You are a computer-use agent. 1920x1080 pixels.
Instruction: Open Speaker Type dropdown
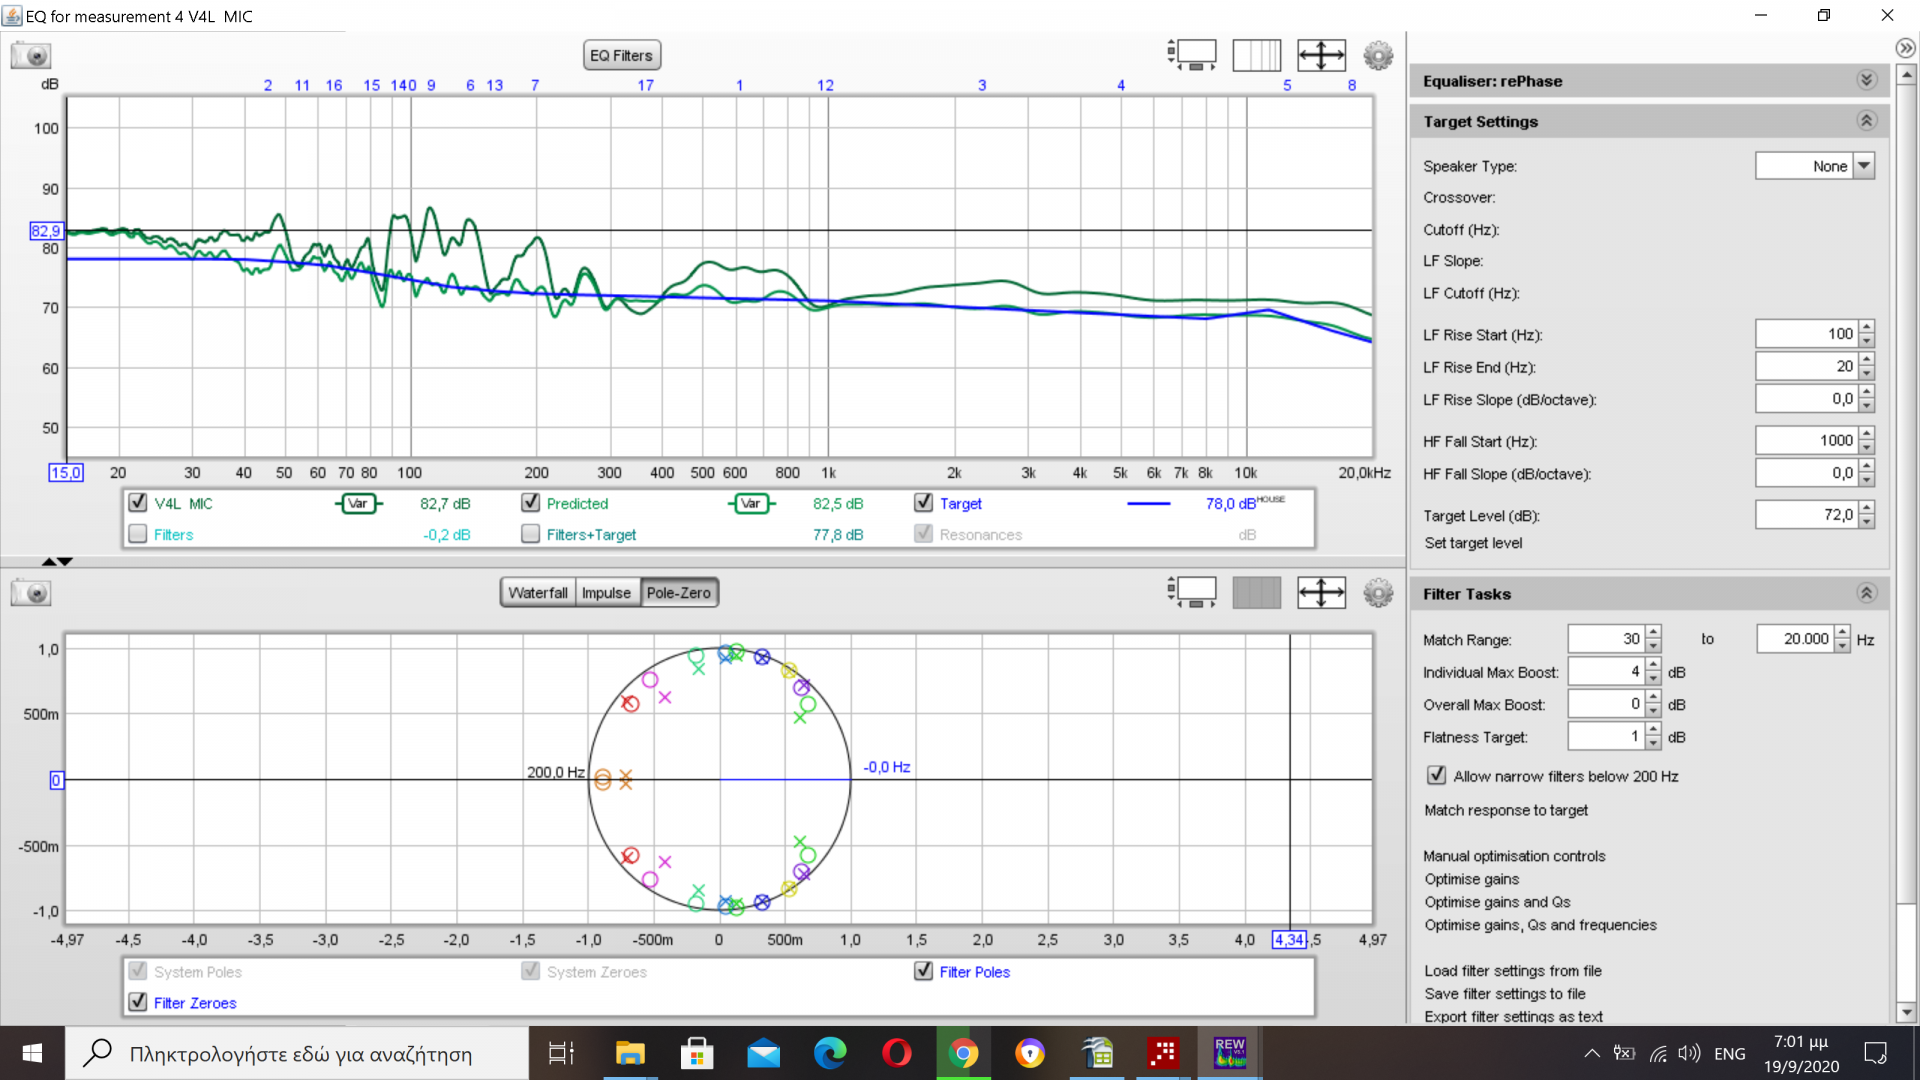click(x=1864, y=166)
